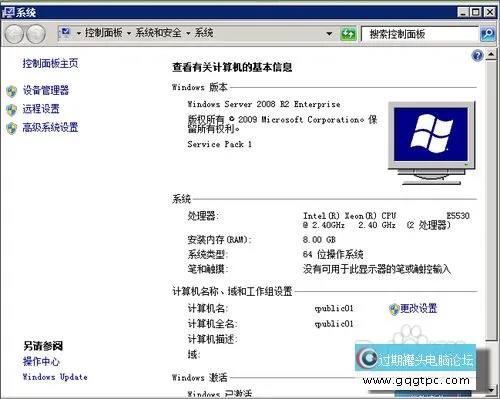This screenshot has height=399, width=500.
Task: Click Service Pack 1 text
Action: click(x=219, y=144)
